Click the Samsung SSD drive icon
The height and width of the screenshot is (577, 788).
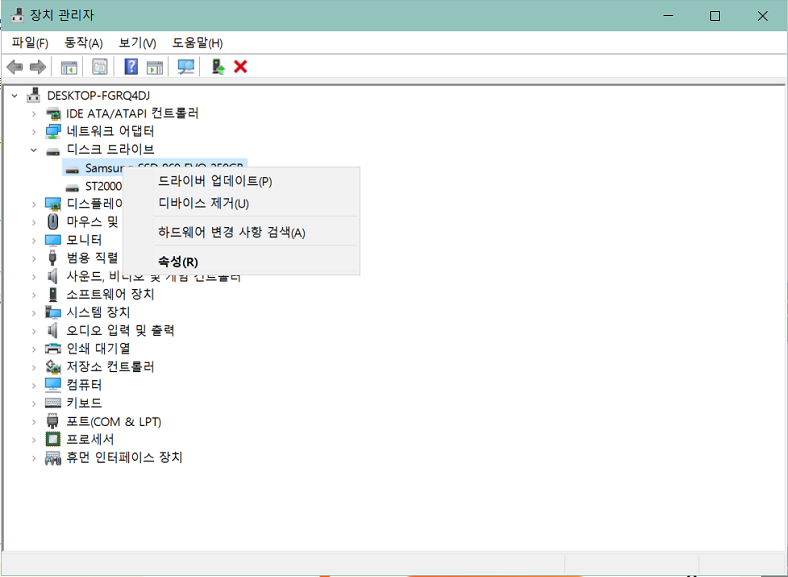pos(72,169)
